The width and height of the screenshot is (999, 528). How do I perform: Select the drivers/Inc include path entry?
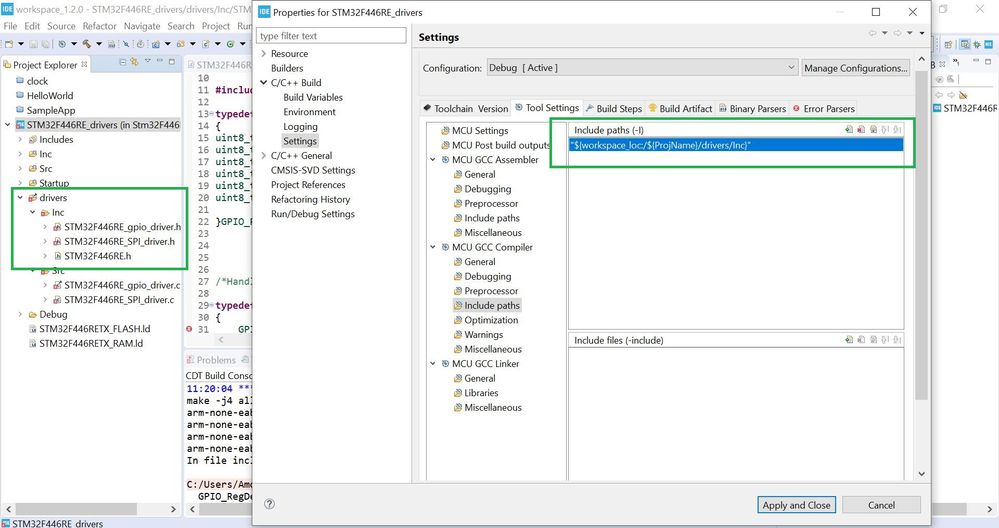736,145
